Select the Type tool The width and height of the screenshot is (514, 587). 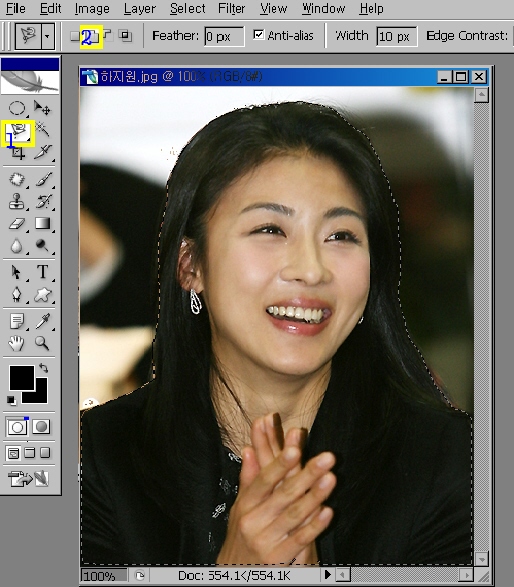[42, 271]
